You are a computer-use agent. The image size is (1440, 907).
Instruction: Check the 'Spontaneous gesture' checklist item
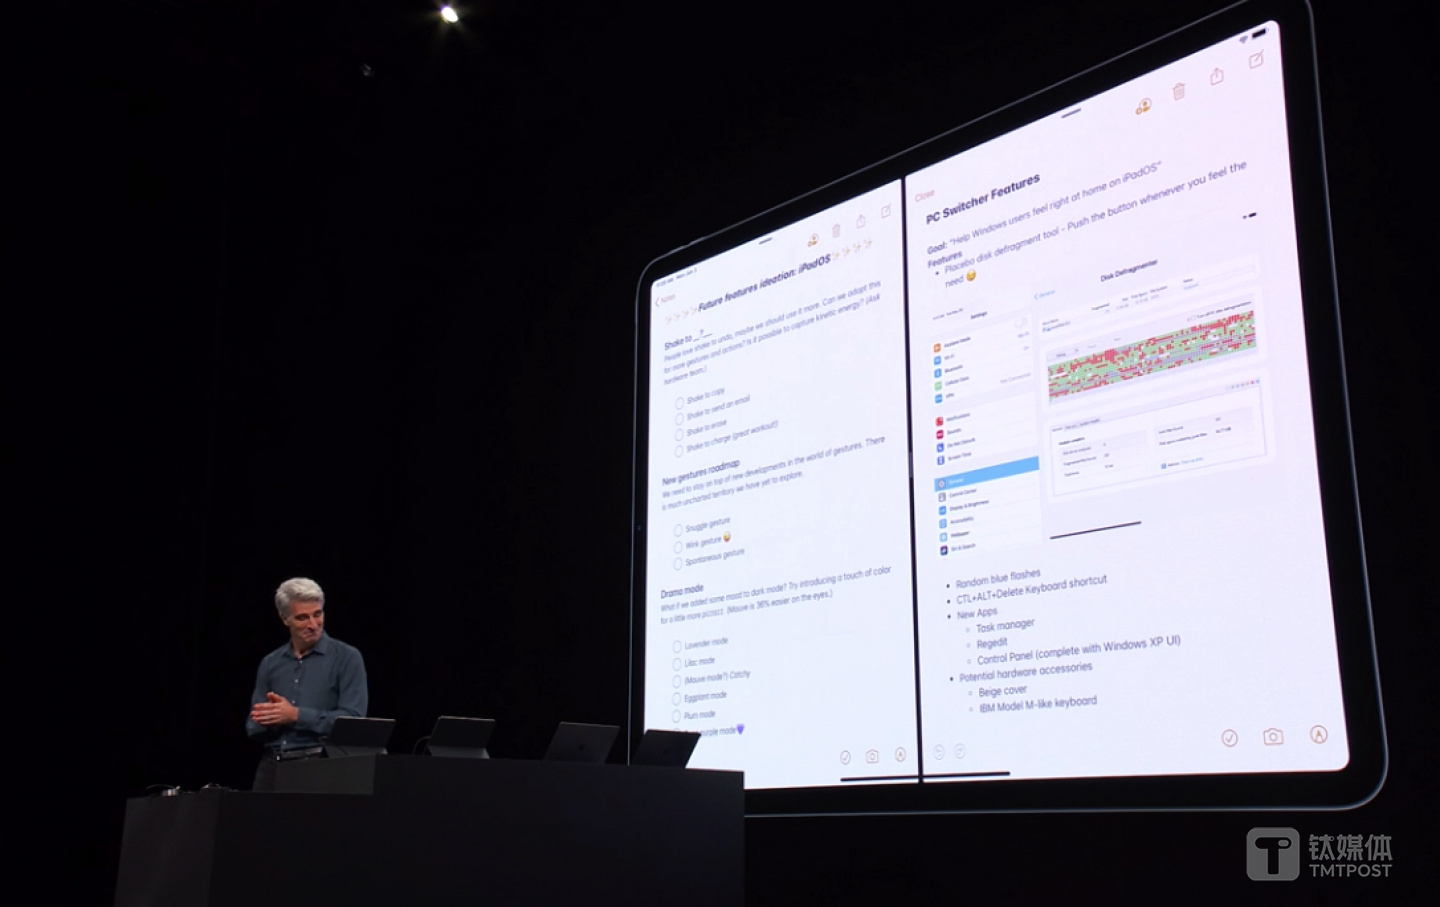(x=678, y=563)
